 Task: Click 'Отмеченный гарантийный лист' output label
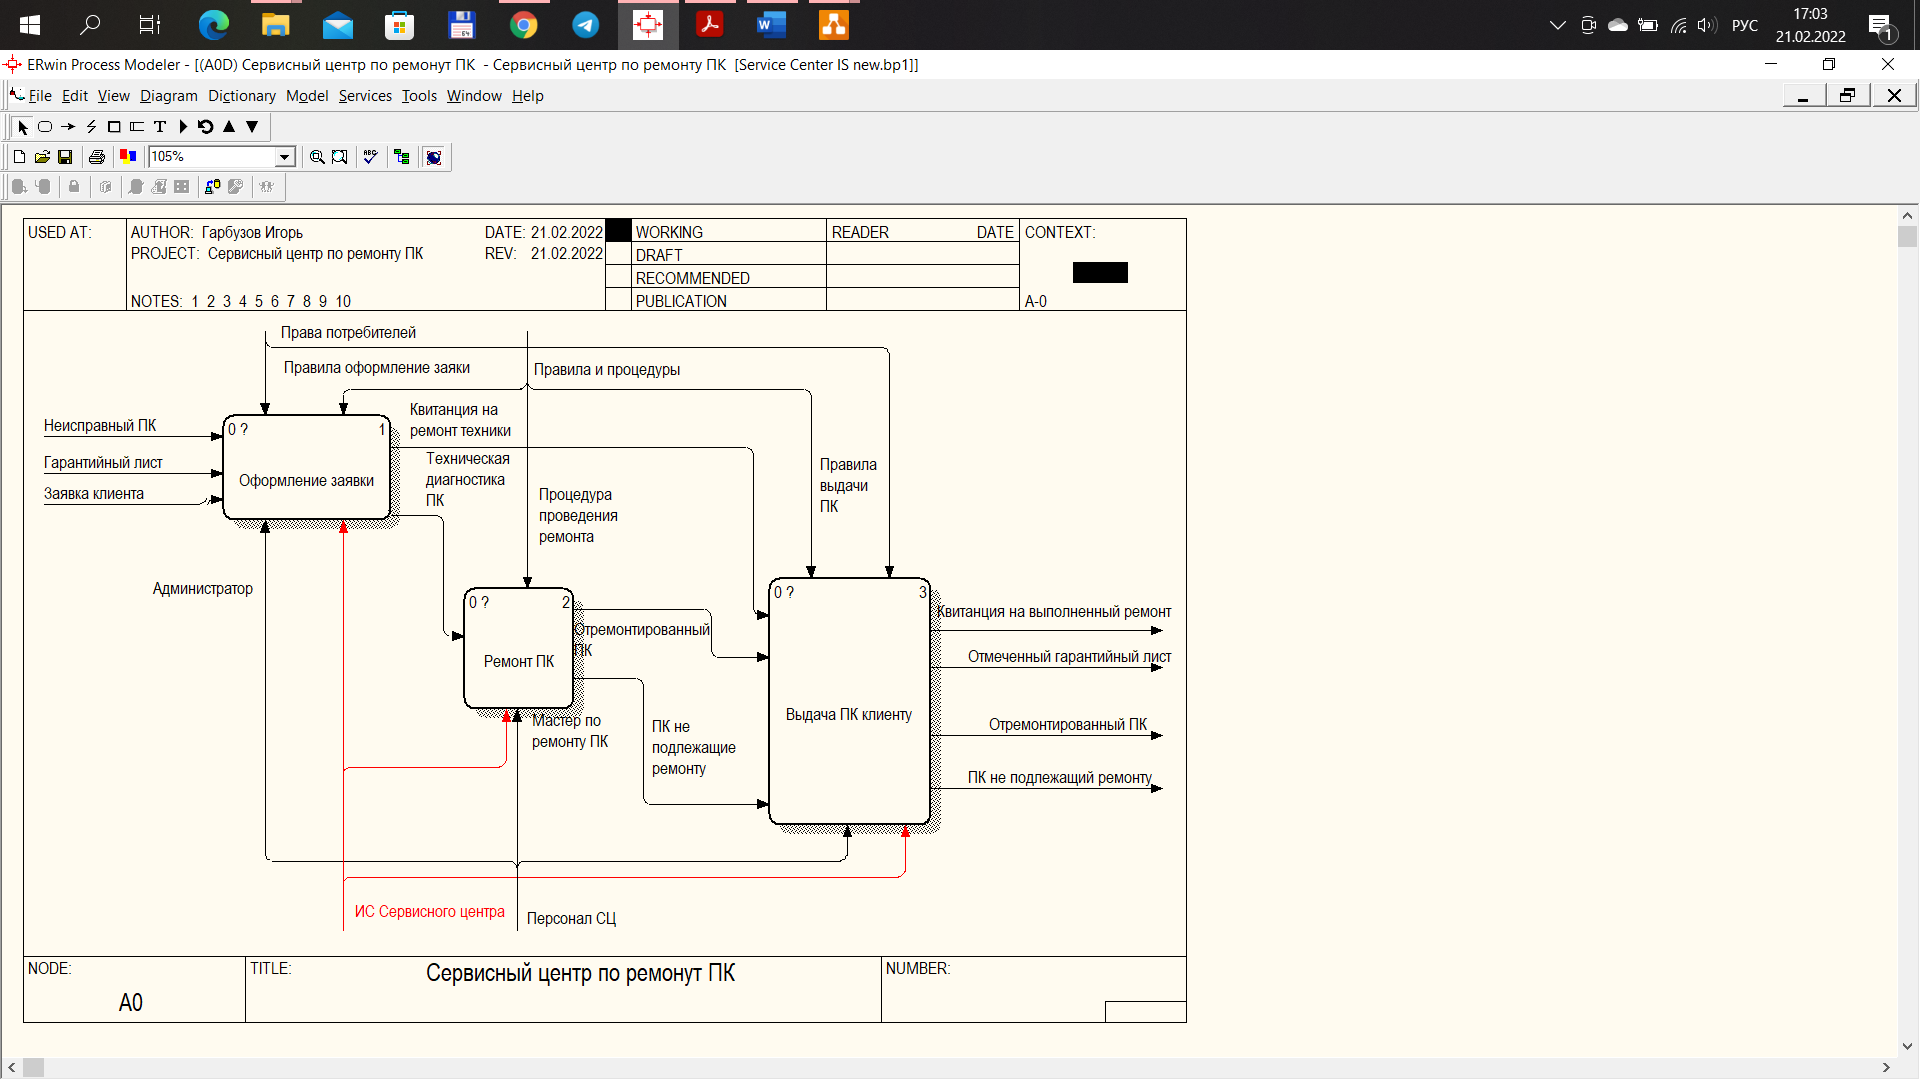click(1069, 657)
